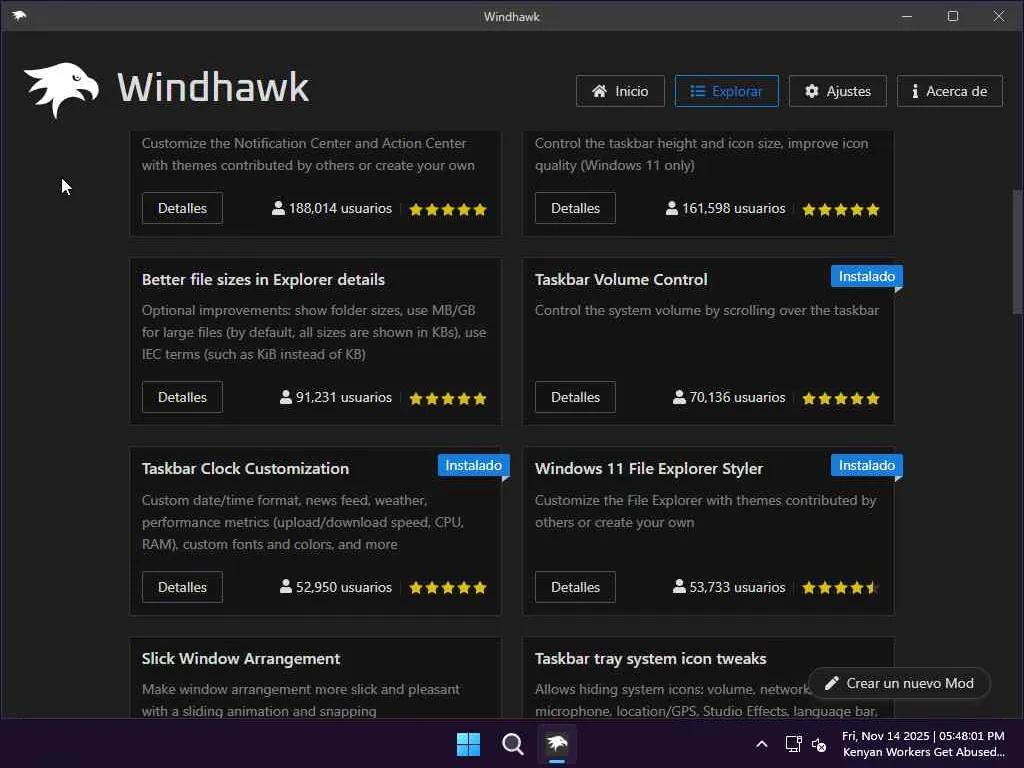Click the 70,136 usuarios count text

(737, 397)
